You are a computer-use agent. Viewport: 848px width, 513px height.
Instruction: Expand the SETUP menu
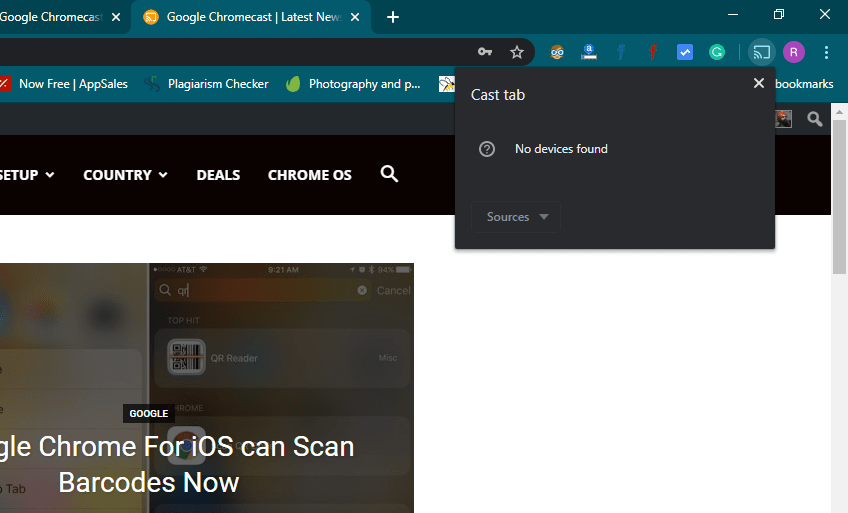click(x=27, y=175)
